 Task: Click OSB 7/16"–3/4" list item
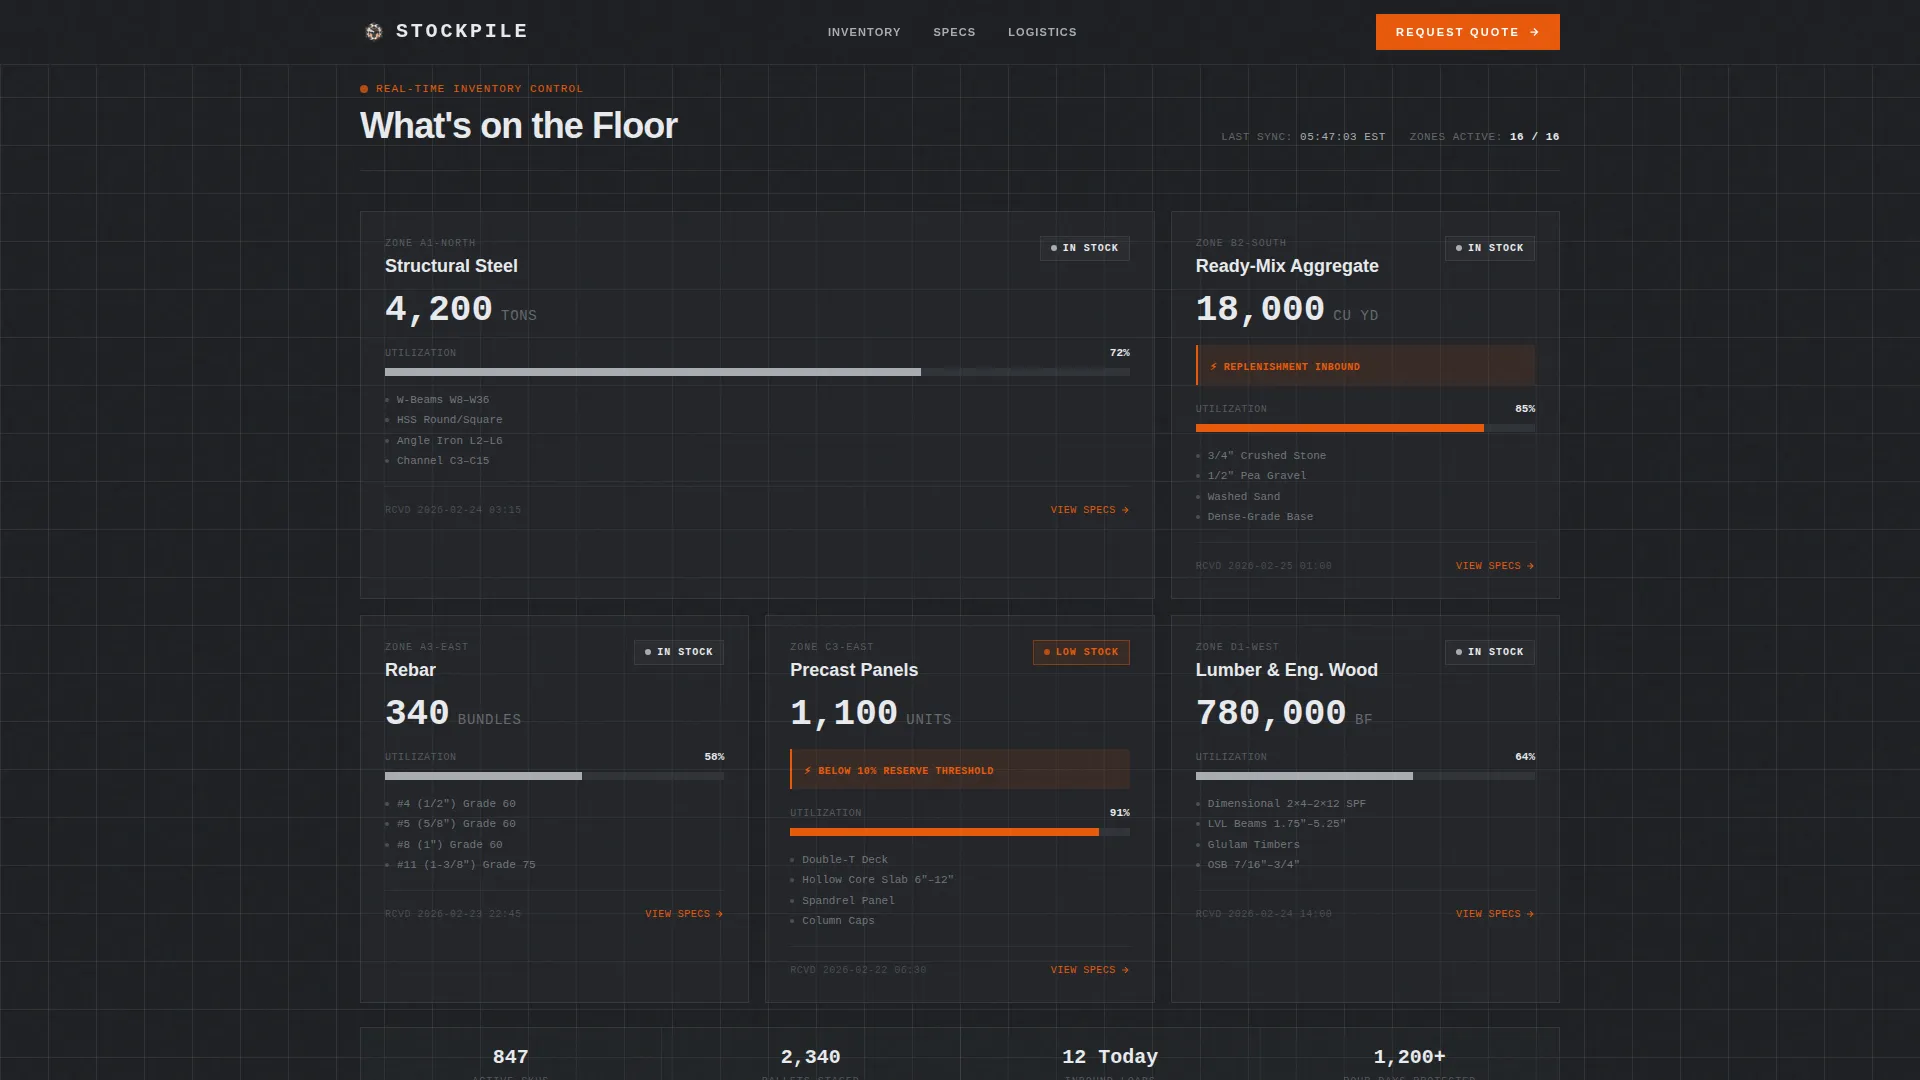click(x=1254, y=865)
